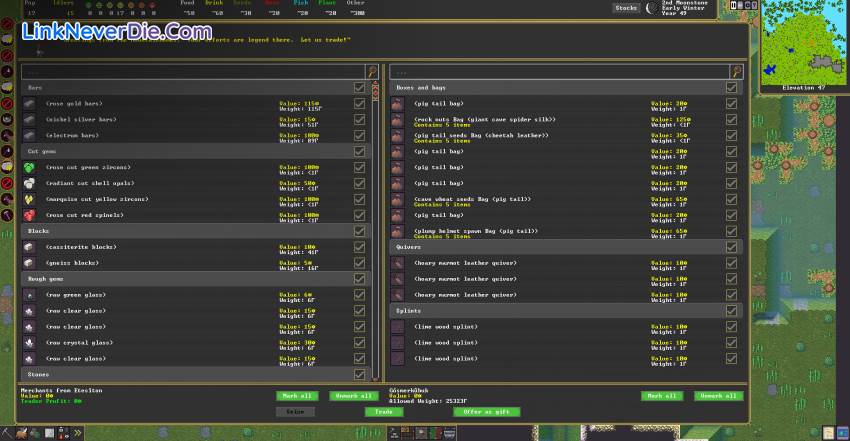Click the cassiterite blocks item icon
Image resolution: width=850 pixels, height=441 pixels.
[x=30, y=247]
